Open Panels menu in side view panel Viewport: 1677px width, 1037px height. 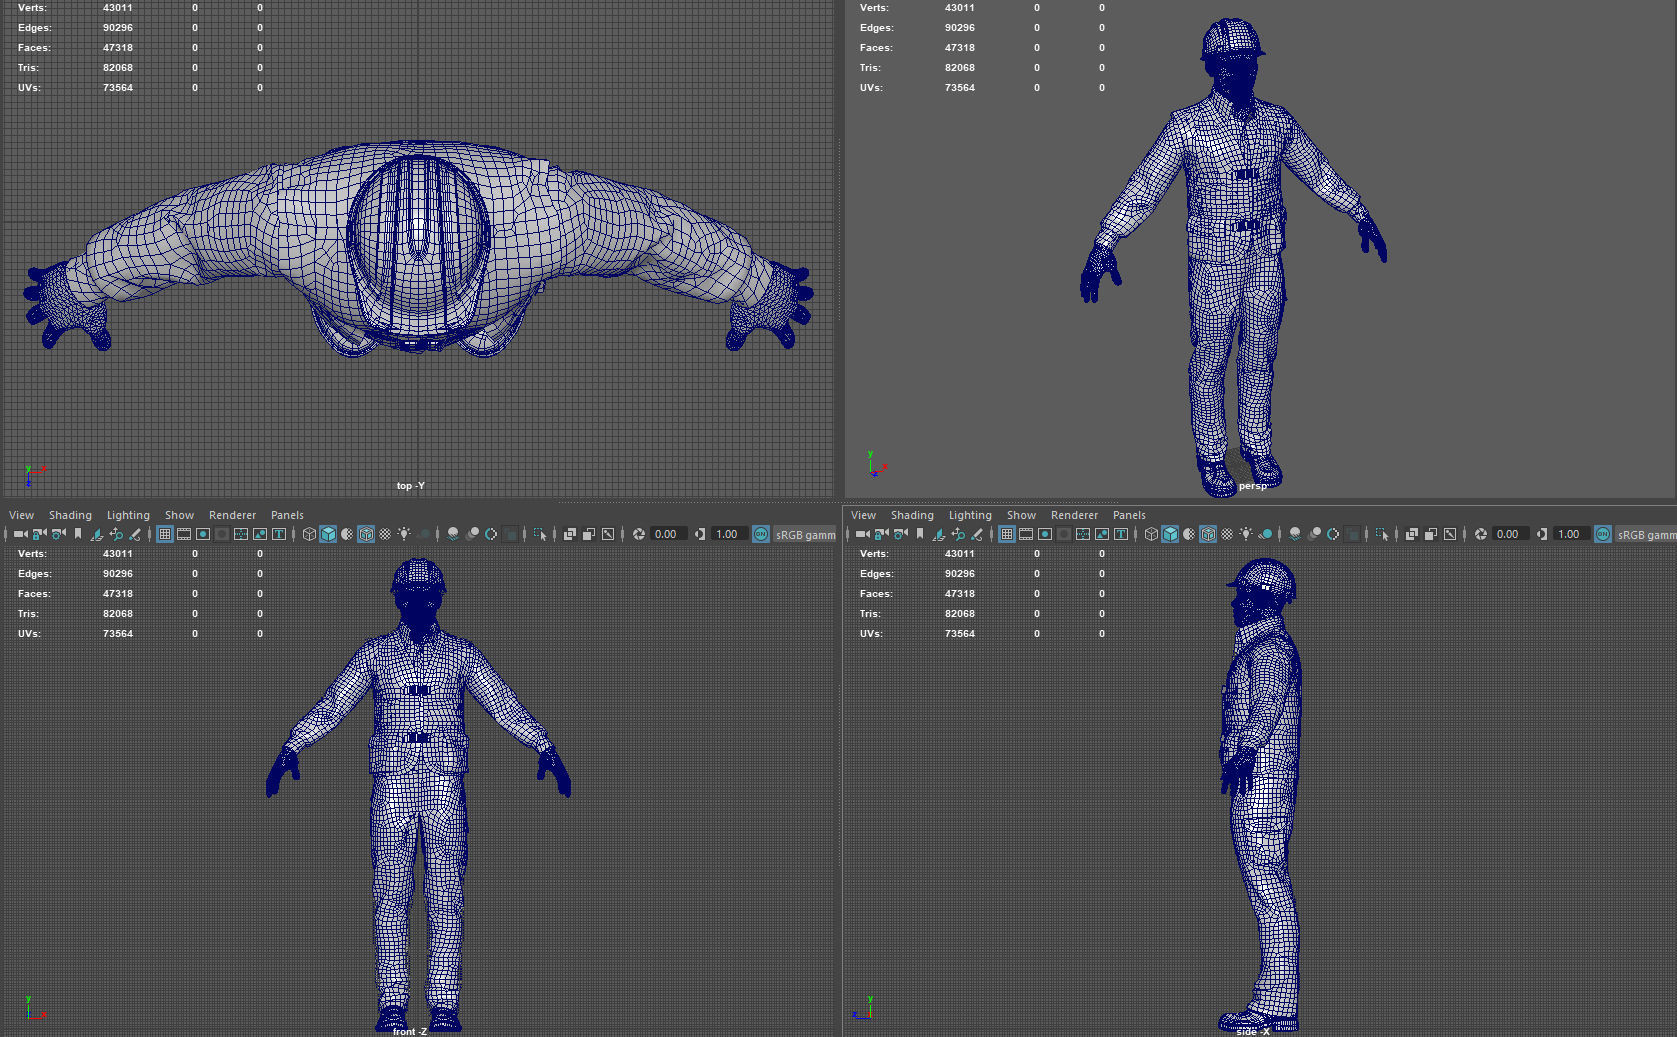click(x=1129, y=515)
